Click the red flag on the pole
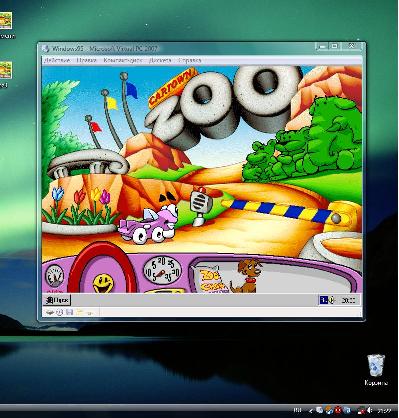399x418 pixels. pos(96,127)
